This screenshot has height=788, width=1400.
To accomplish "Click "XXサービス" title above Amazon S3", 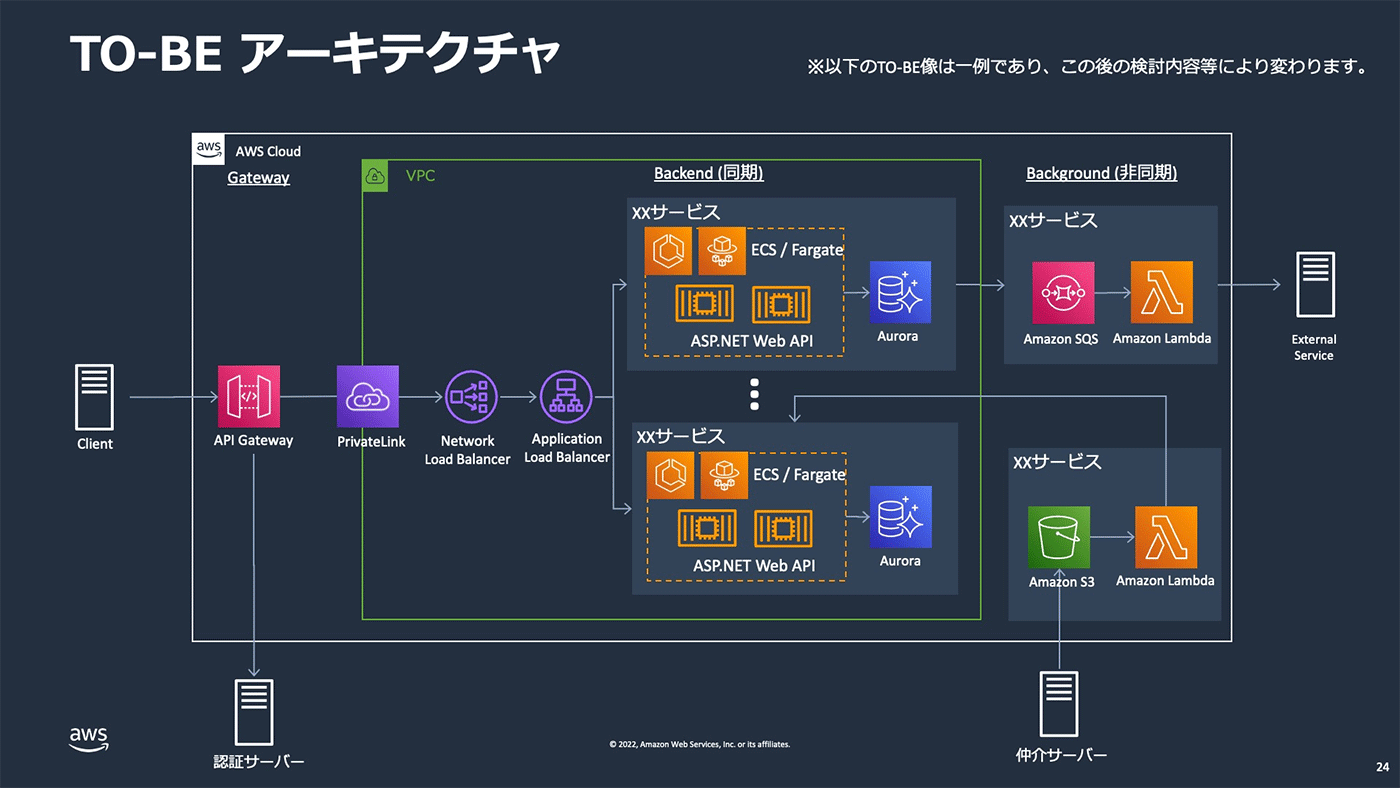I will [x=1057, y=462].
